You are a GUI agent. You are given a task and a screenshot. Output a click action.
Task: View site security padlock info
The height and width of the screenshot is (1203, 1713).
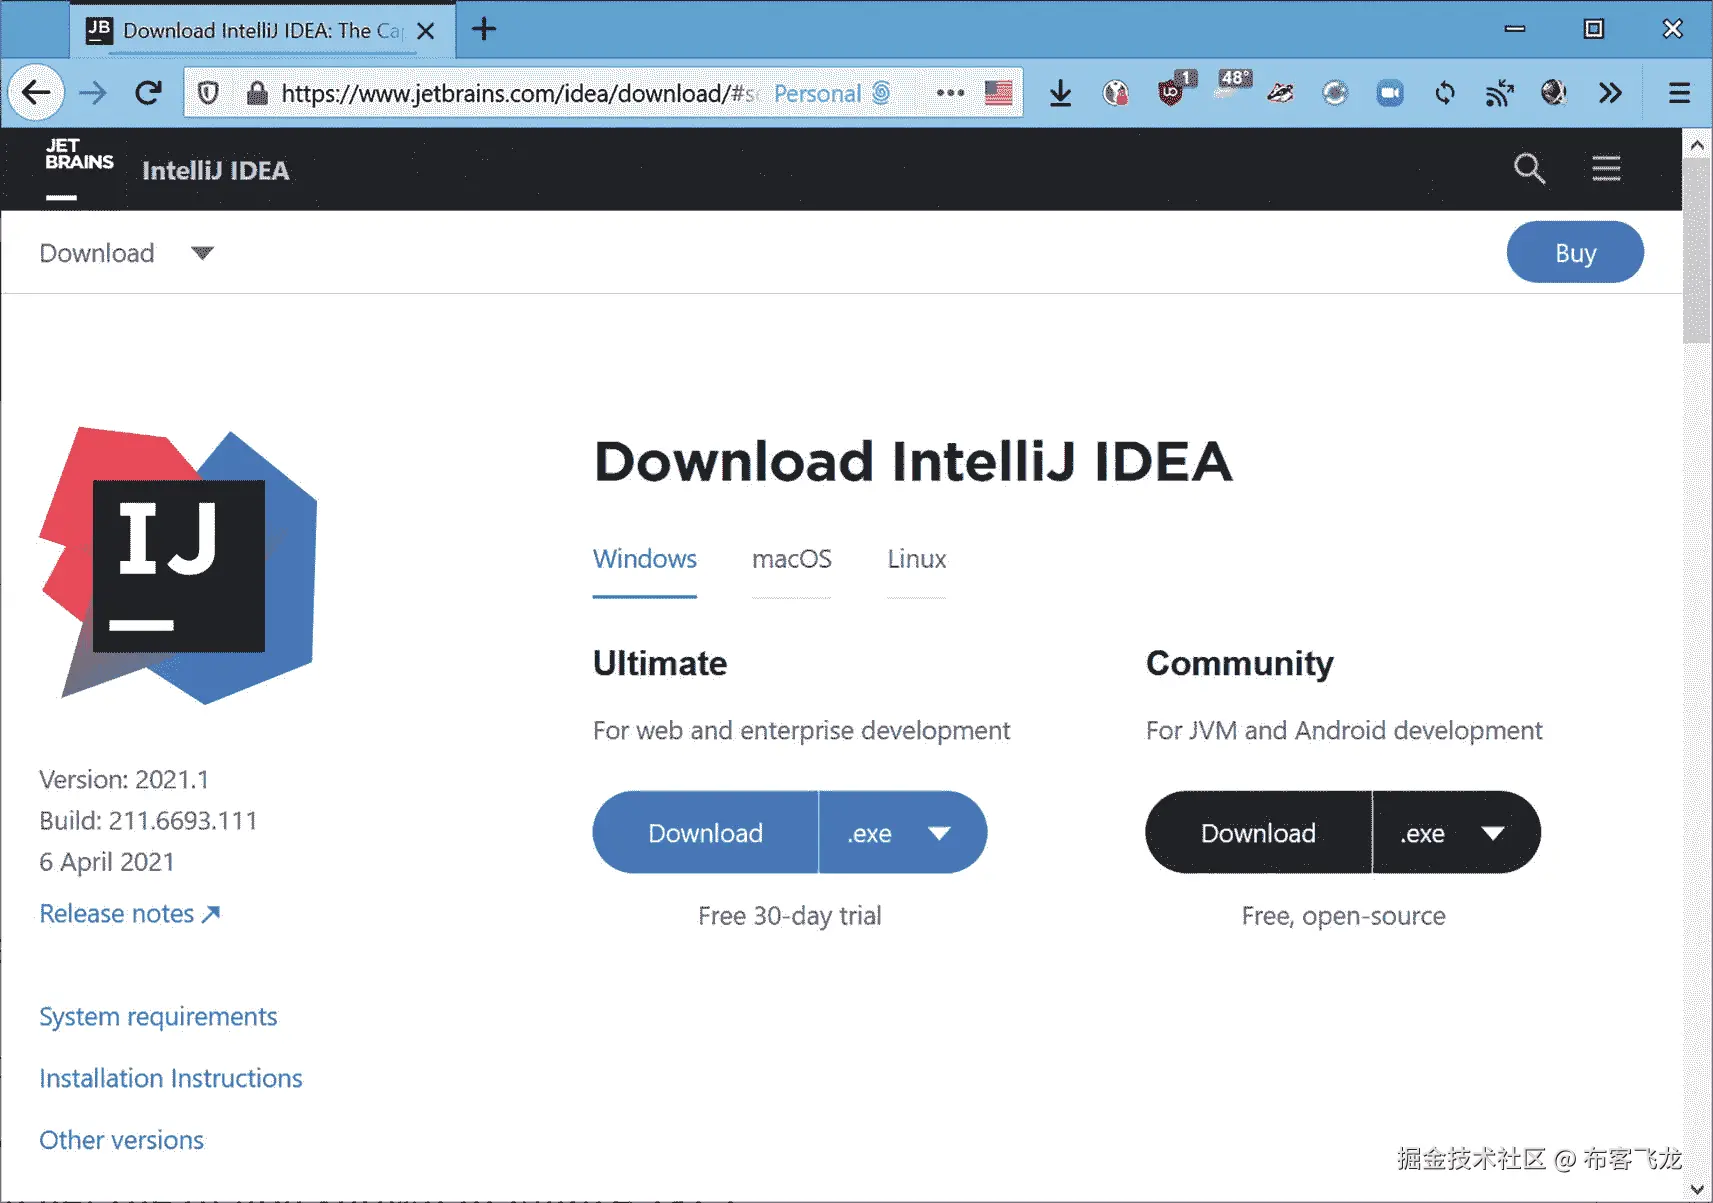tap(257, 93)
